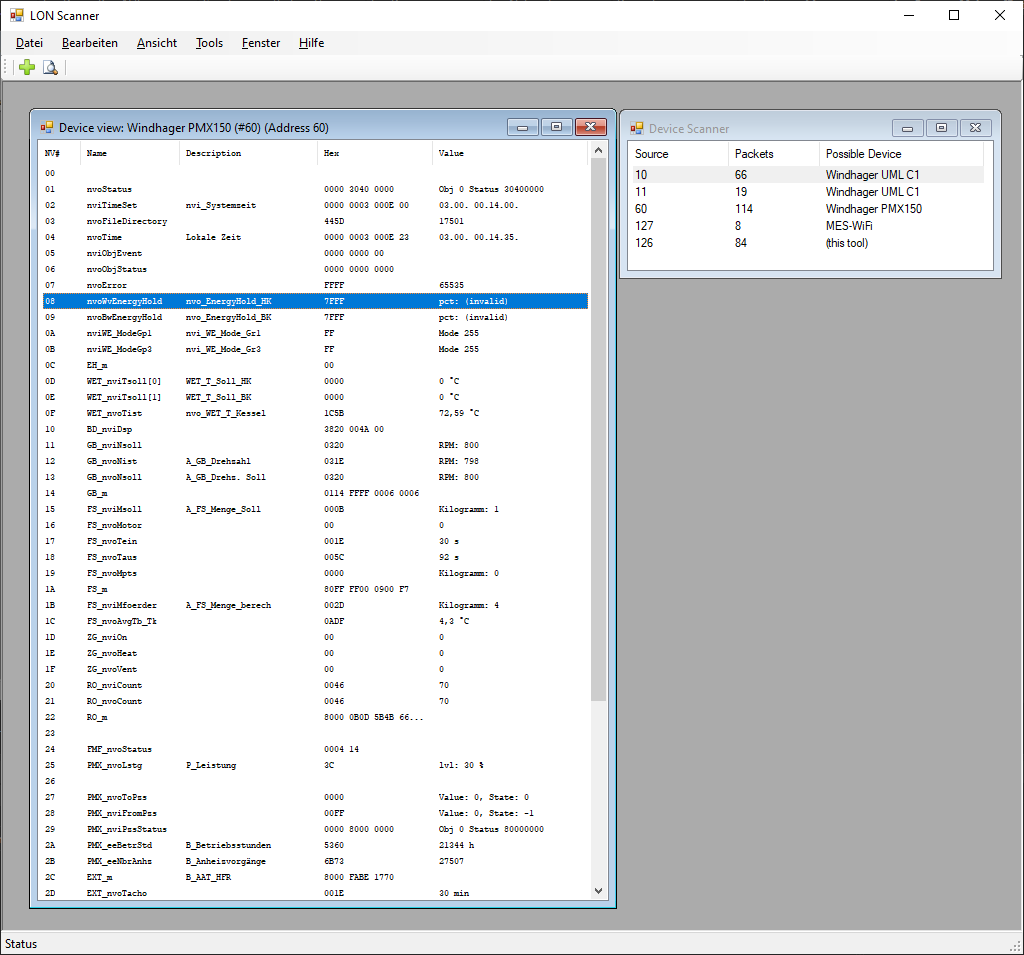This screenshot has width=1024, height=955.
Task: Select the highlighted nvoWvEnergyHold row
Action: point(315,301)
